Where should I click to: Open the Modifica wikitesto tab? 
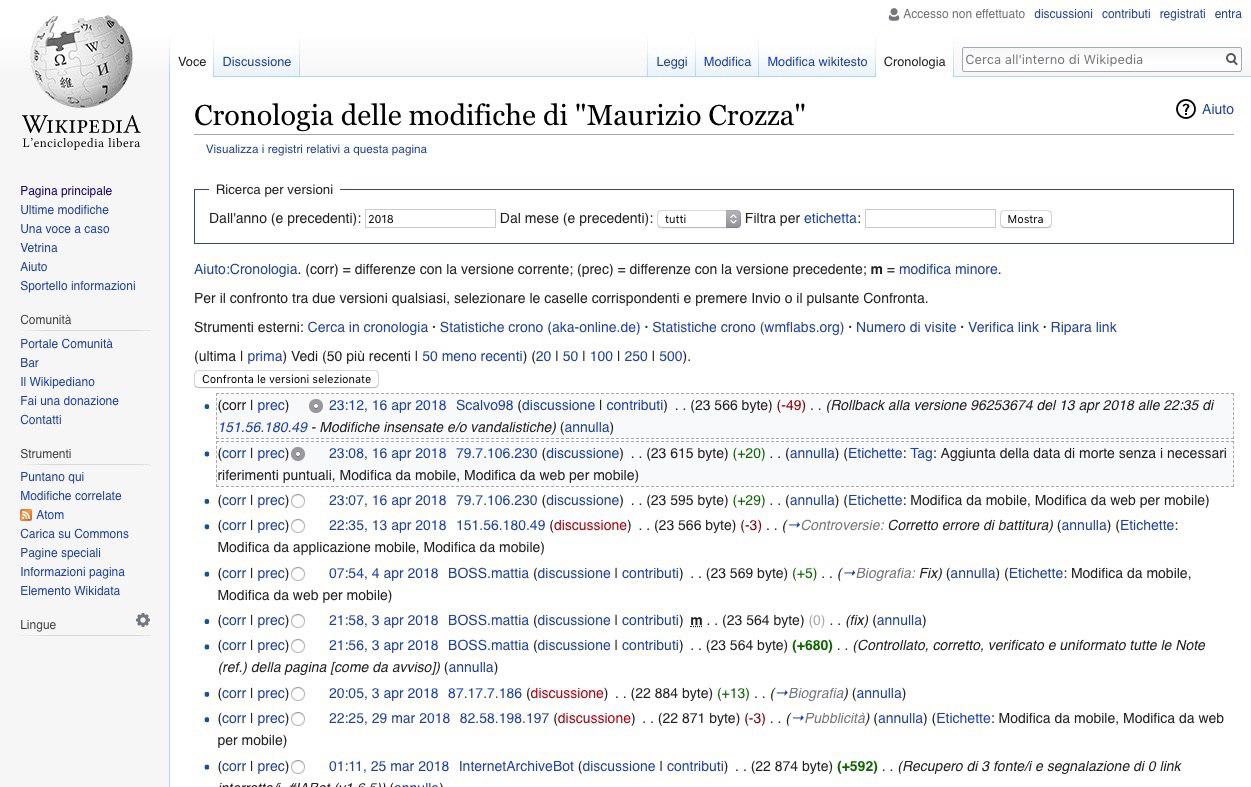point(817,62)
